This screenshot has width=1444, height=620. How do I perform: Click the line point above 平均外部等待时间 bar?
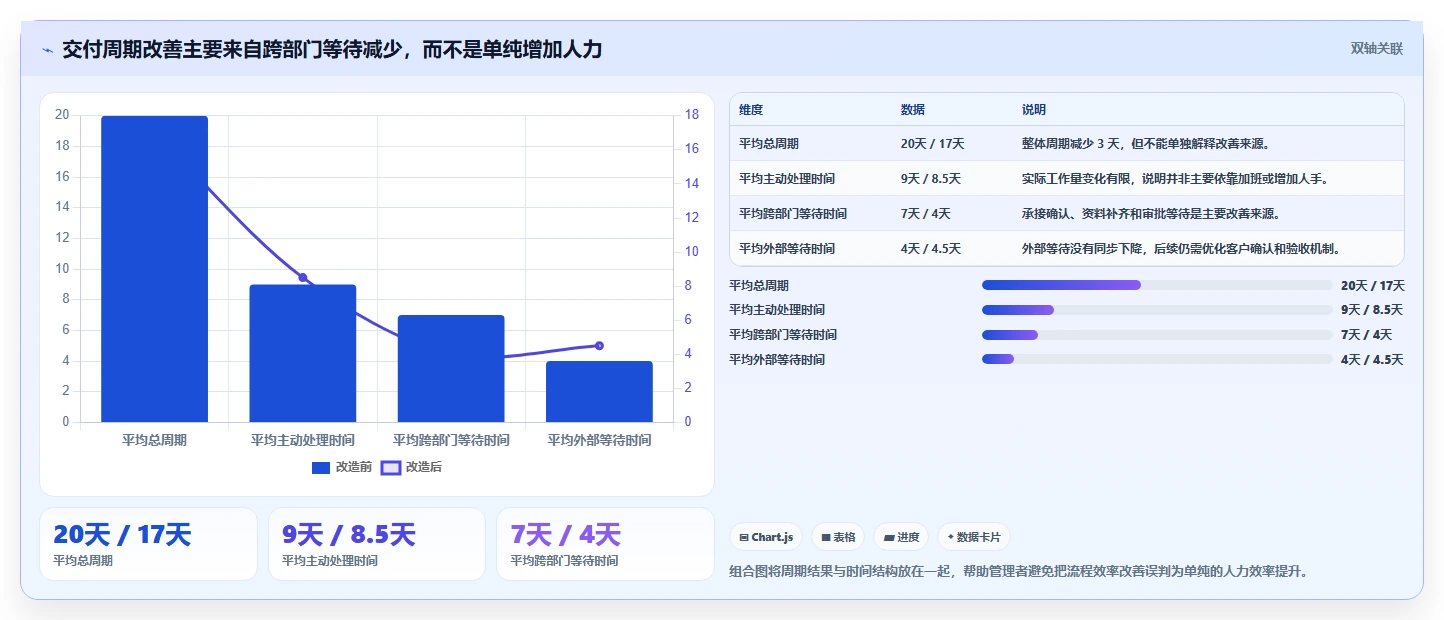click(599, 345)
